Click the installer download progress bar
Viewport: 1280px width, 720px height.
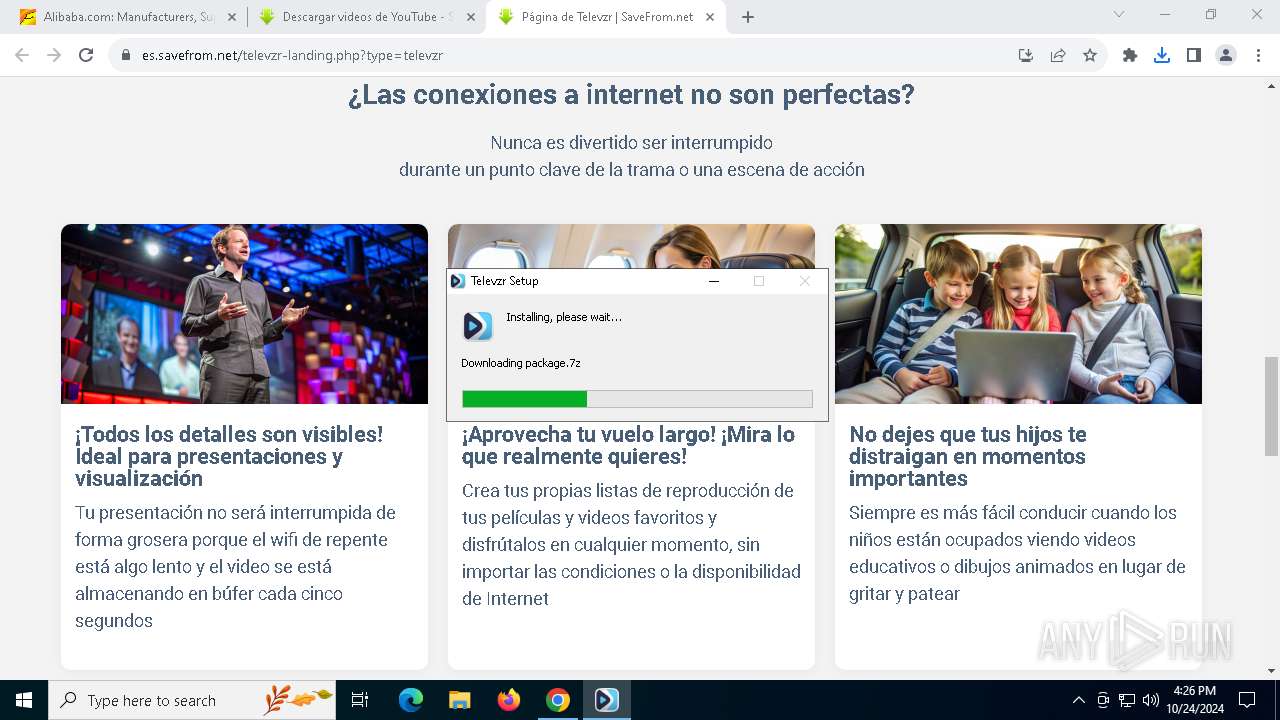[637, 399]
